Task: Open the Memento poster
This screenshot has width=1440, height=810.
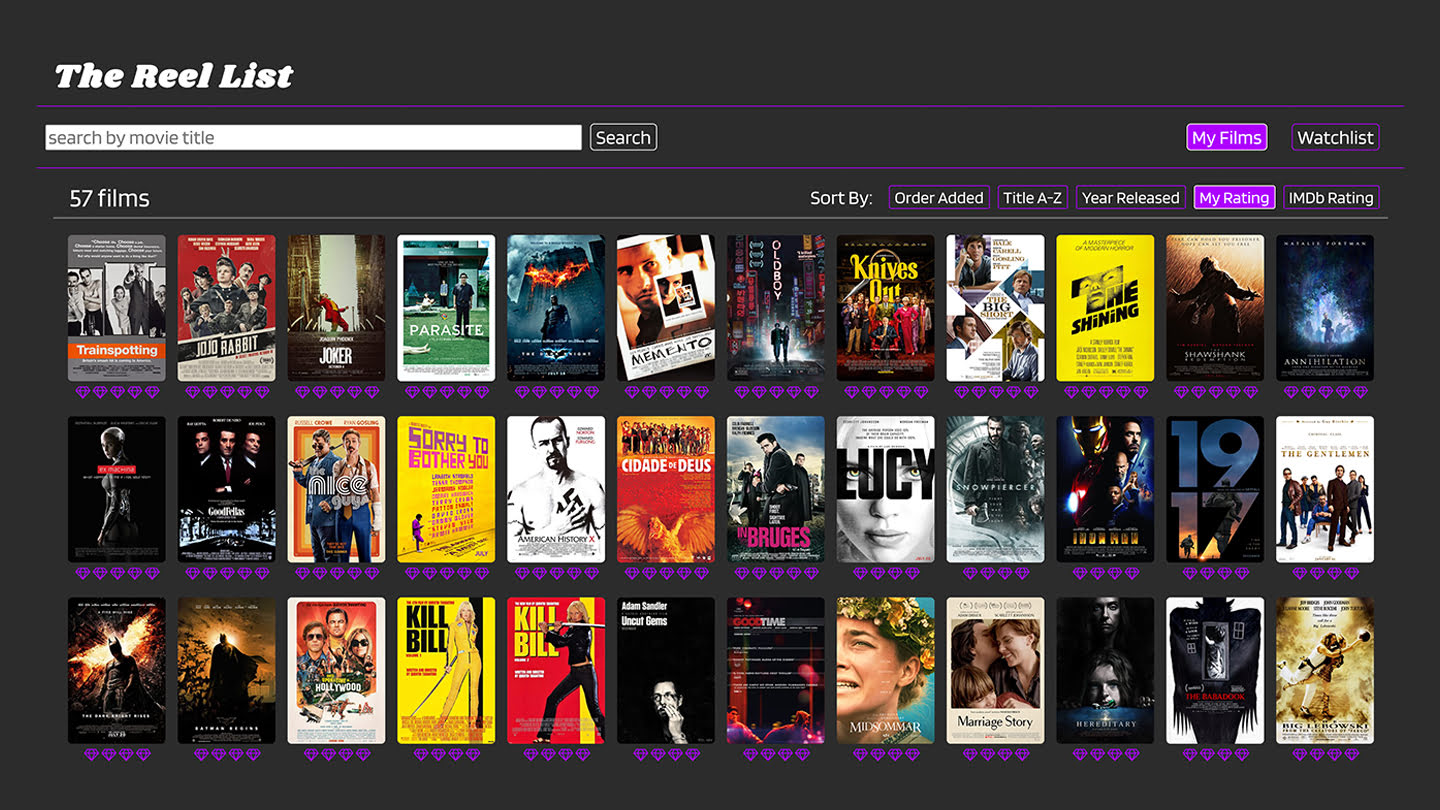Action: click(x=666, y=308)
